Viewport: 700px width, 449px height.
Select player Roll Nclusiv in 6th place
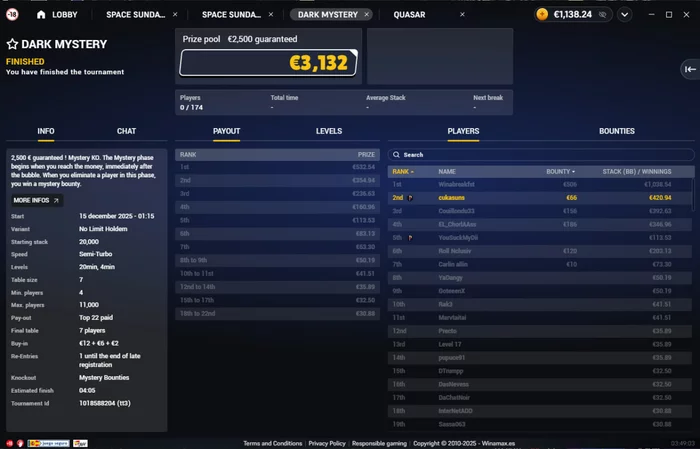(541, 251)
